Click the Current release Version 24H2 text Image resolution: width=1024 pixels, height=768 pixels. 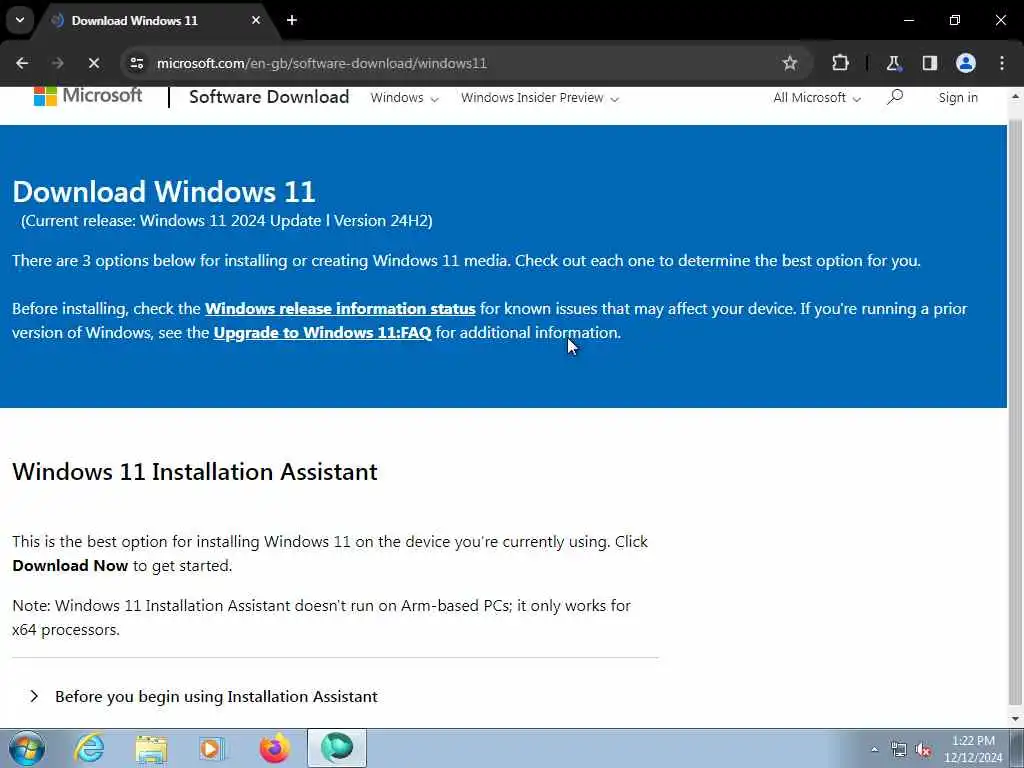pos(227,221)
